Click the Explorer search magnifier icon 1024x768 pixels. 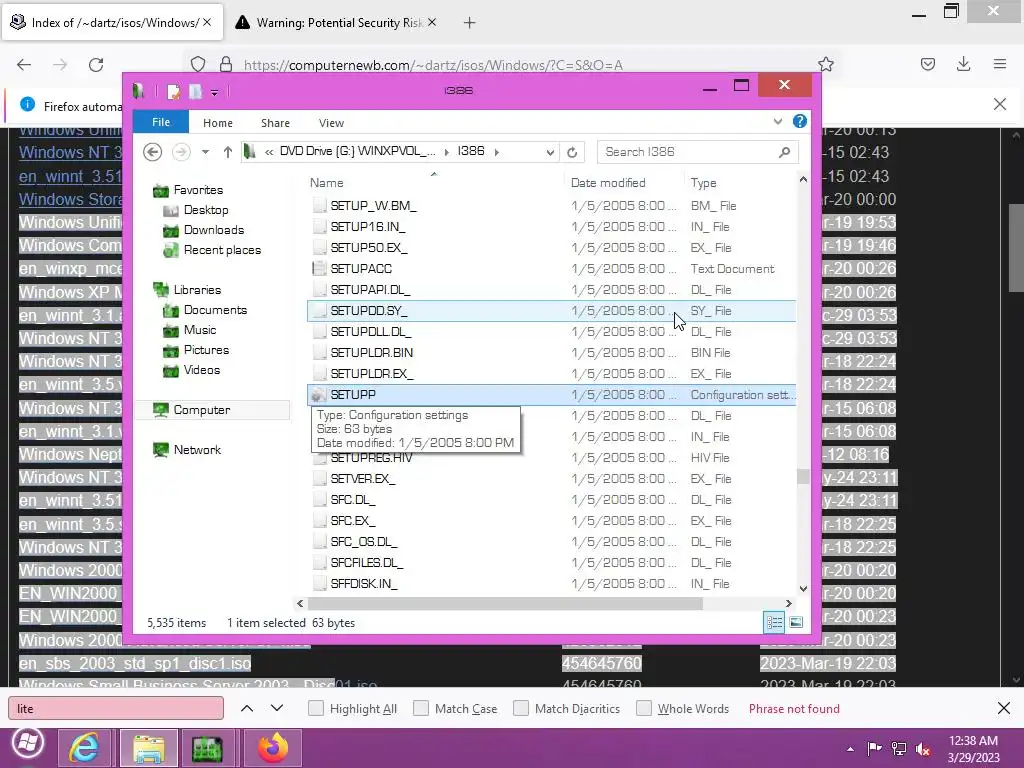click(x=784, y=152)
